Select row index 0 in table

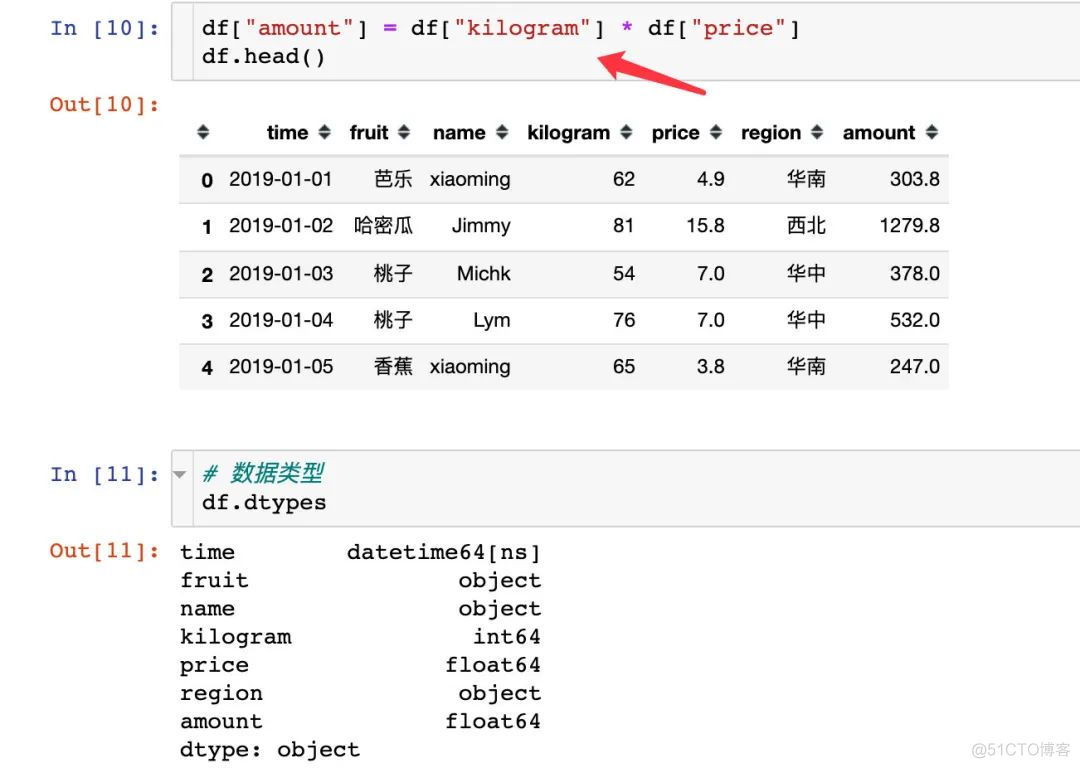[207, 180]
